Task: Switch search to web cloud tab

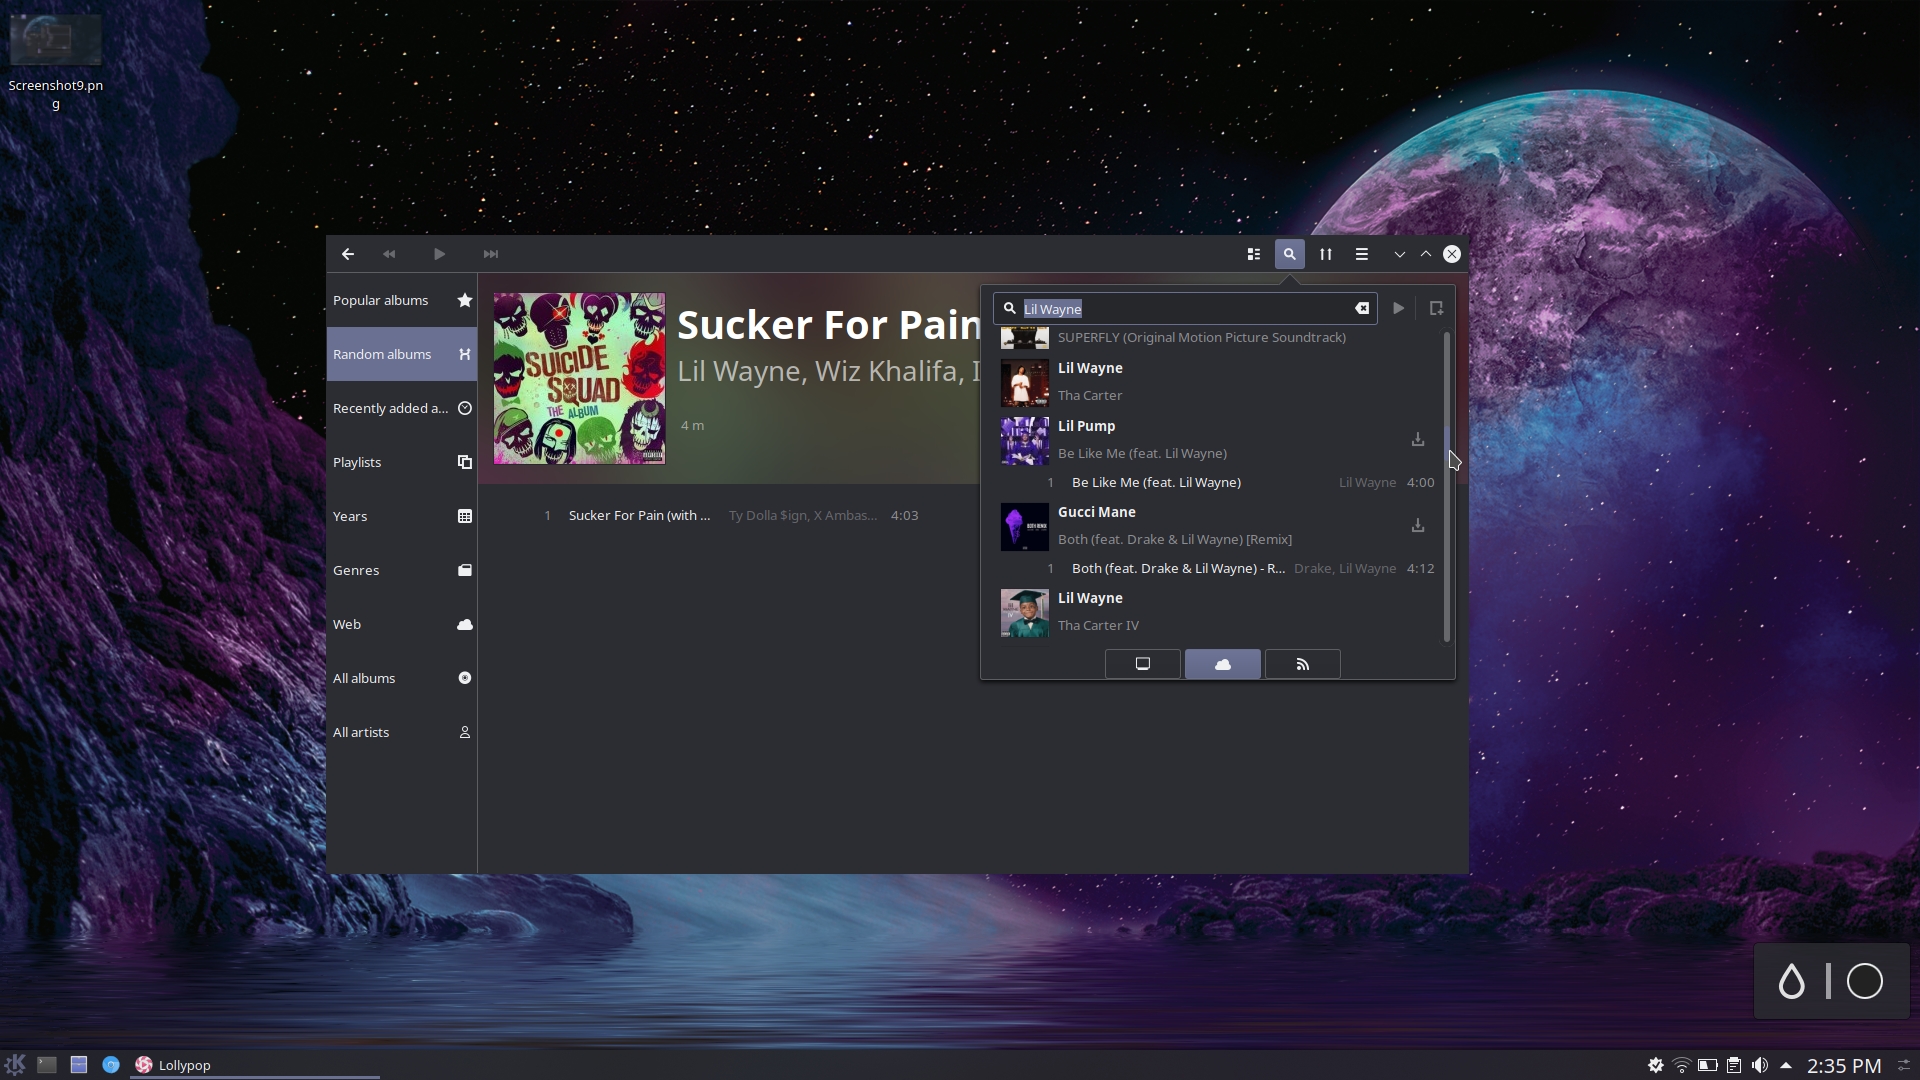Action: 1222,664
